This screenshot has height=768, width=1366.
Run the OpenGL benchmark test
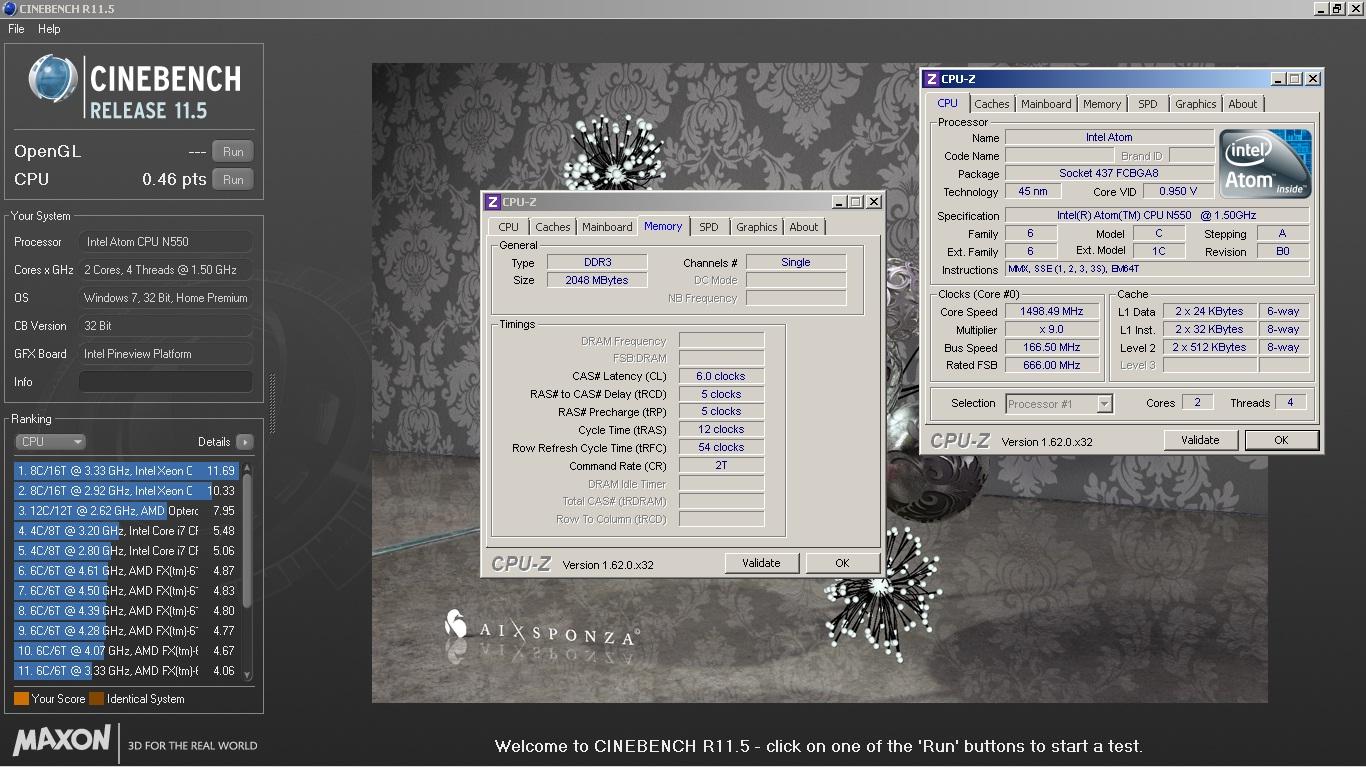click(233, 152)
